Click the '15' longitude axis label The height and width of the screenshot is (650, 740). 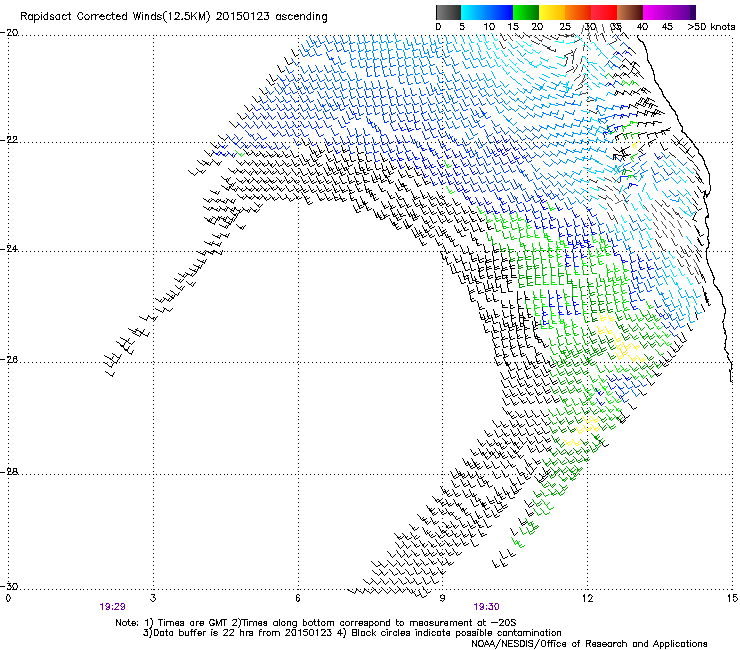(732, 598)
